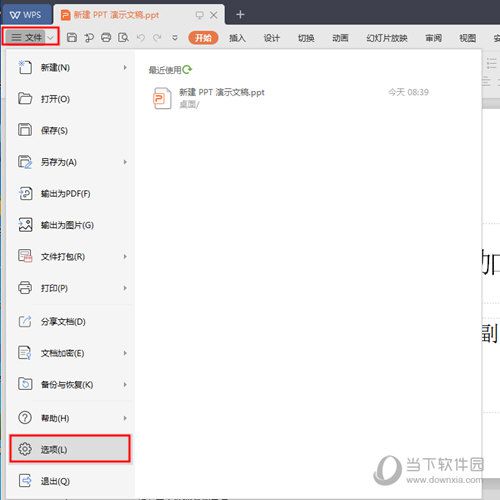The image size is (500, 500).
Task: Open the WPS home tab
Action: coord(26,15)
